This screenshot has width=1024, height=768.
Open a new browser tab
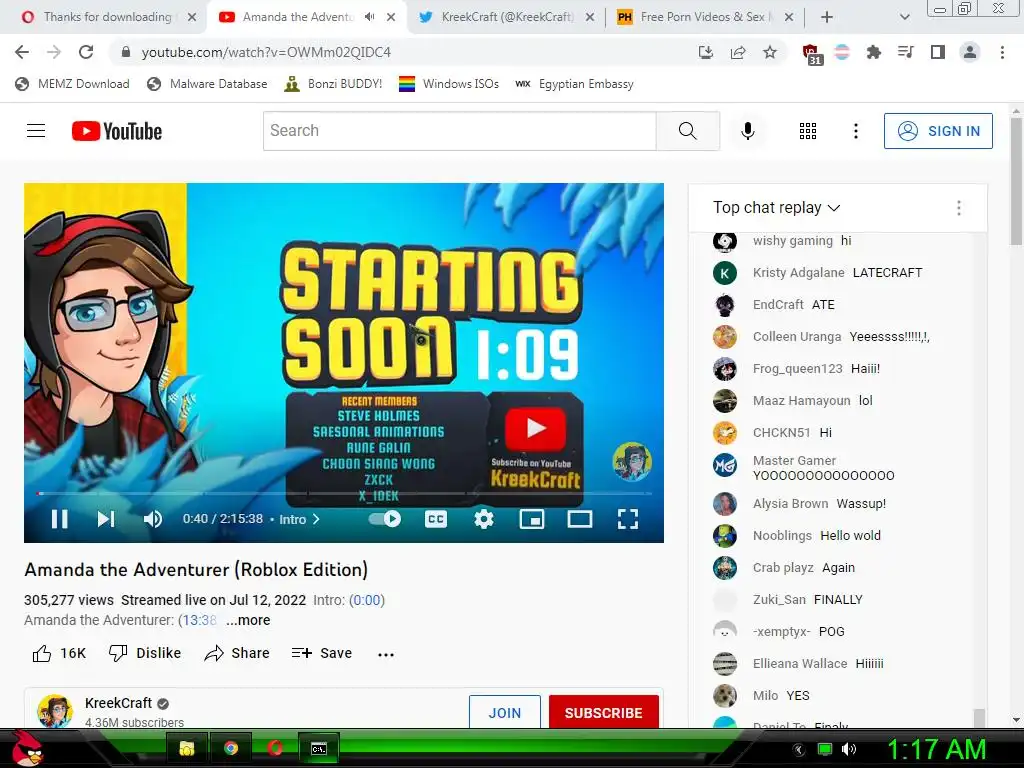[827, 17]
